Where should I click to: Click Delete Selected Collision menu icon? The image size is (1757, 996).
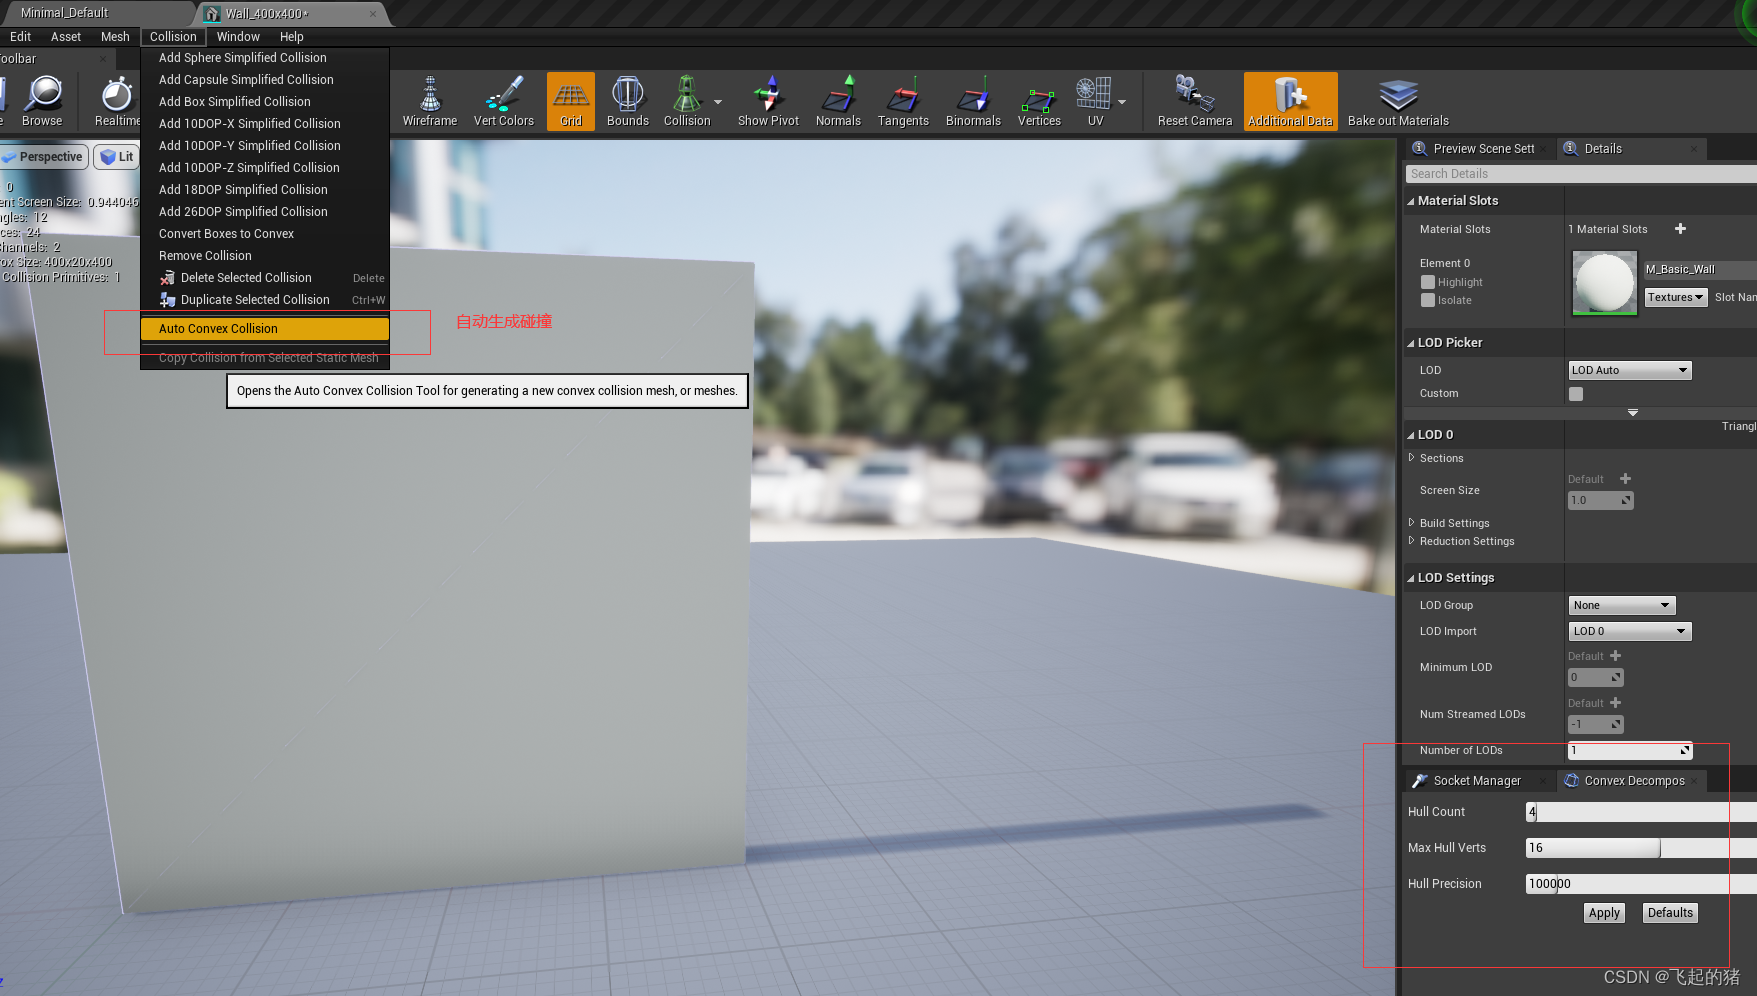tap(167, 278)
